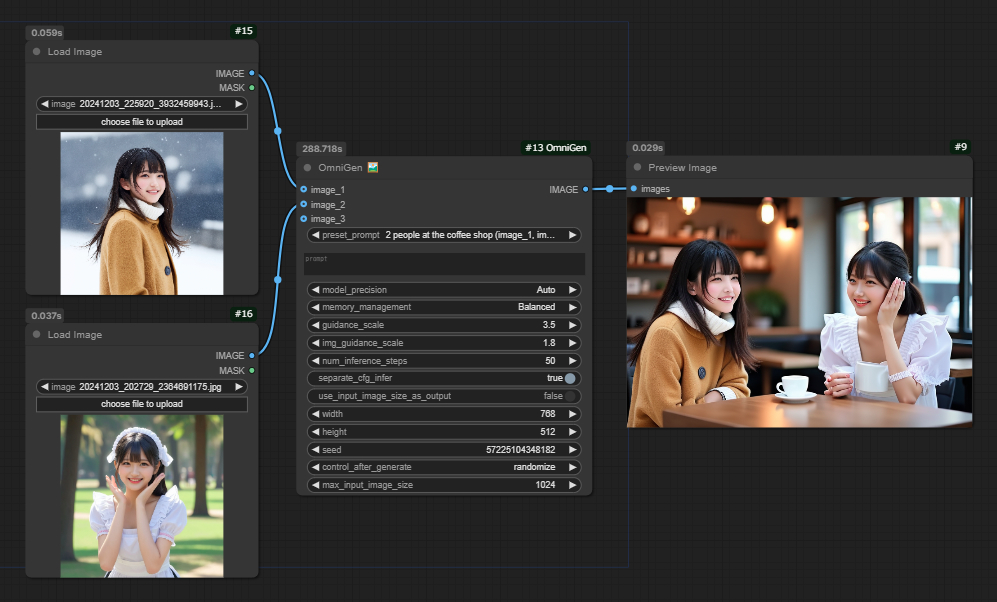Click the #15 node ID badge
The width and height of the screenshot is (997, 602).
(x=244, y=31)
